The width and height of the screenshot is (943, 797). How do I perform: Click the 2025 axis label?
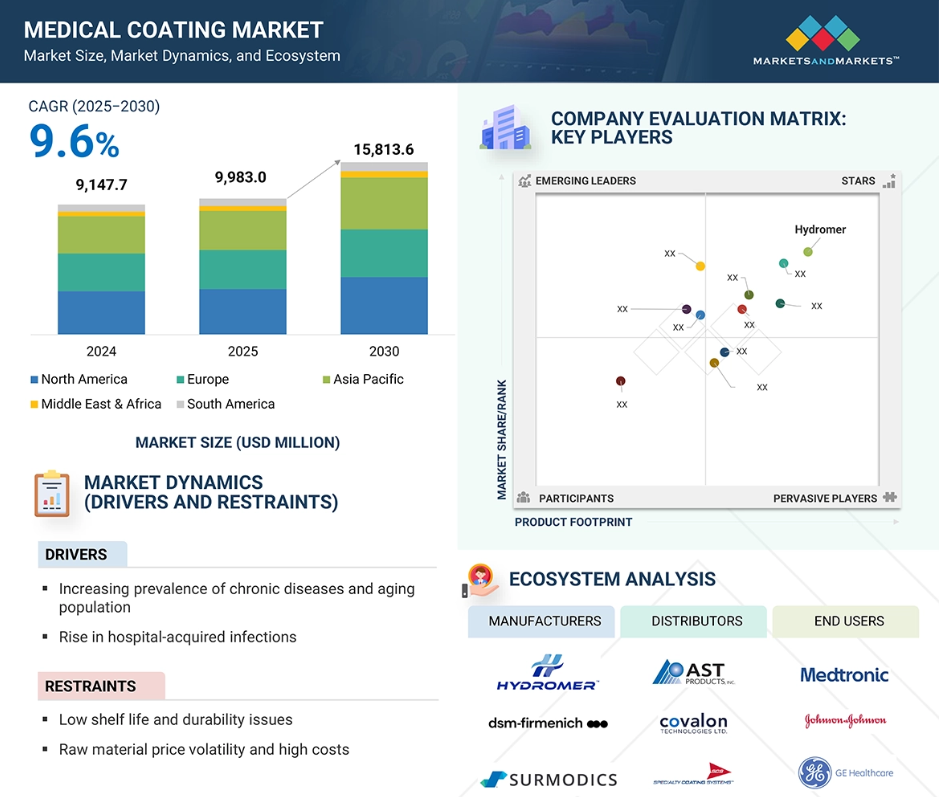(243, 351)
